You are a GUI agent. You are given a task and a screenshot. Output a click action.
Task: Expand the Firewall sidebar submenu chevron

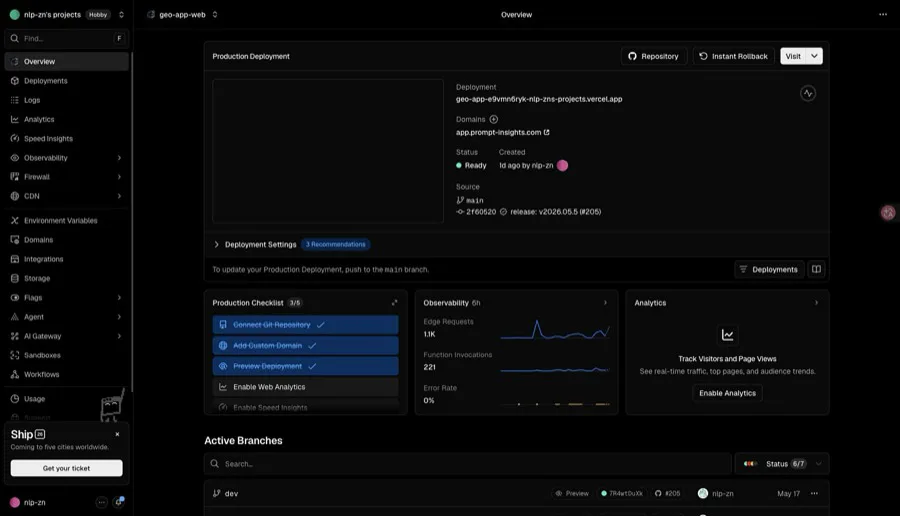click(119, 177)
